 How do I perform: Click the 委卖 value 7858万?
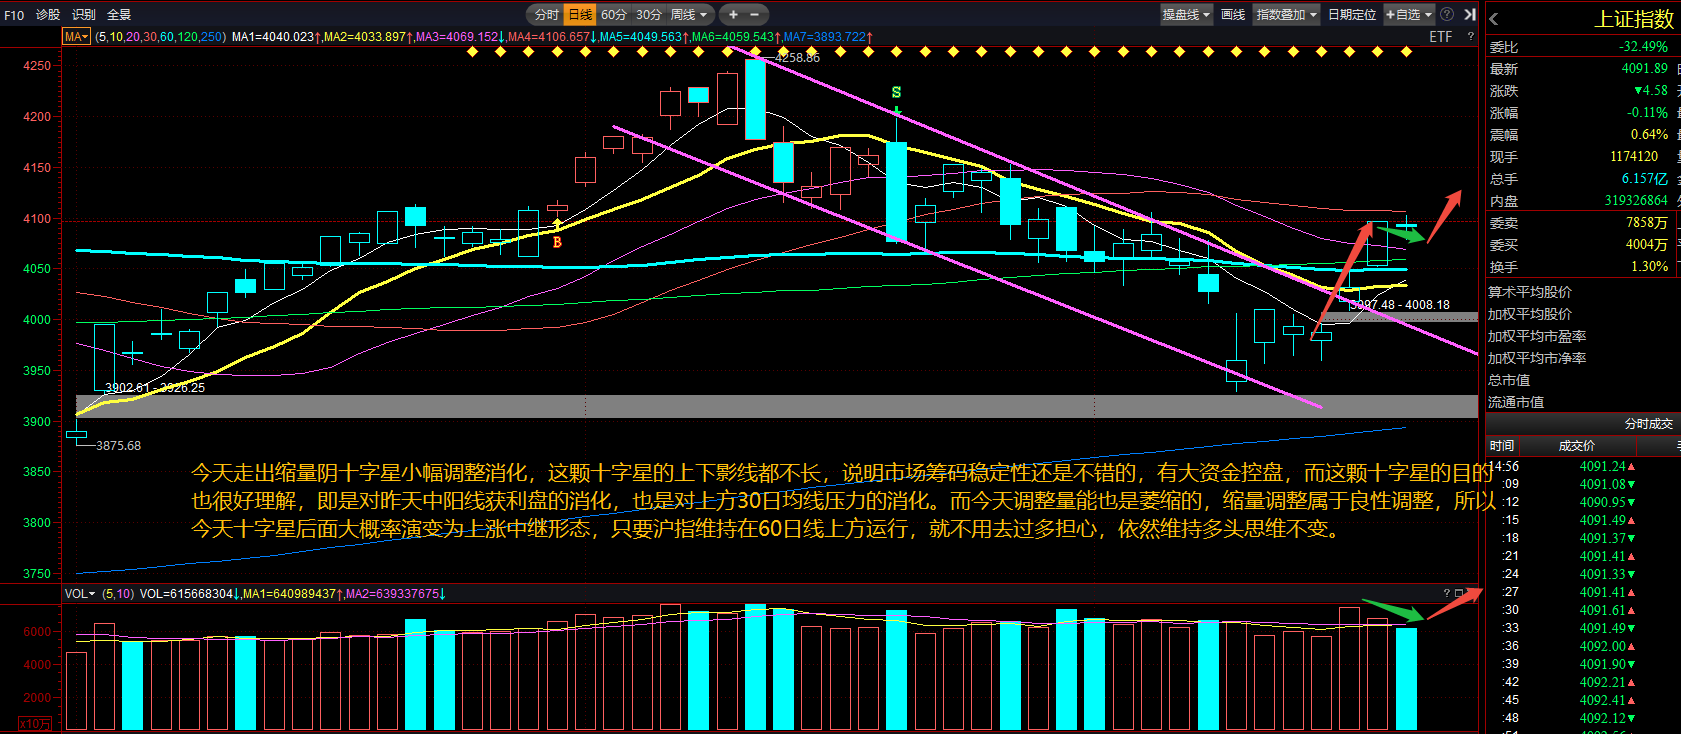tap(1647, 222)
